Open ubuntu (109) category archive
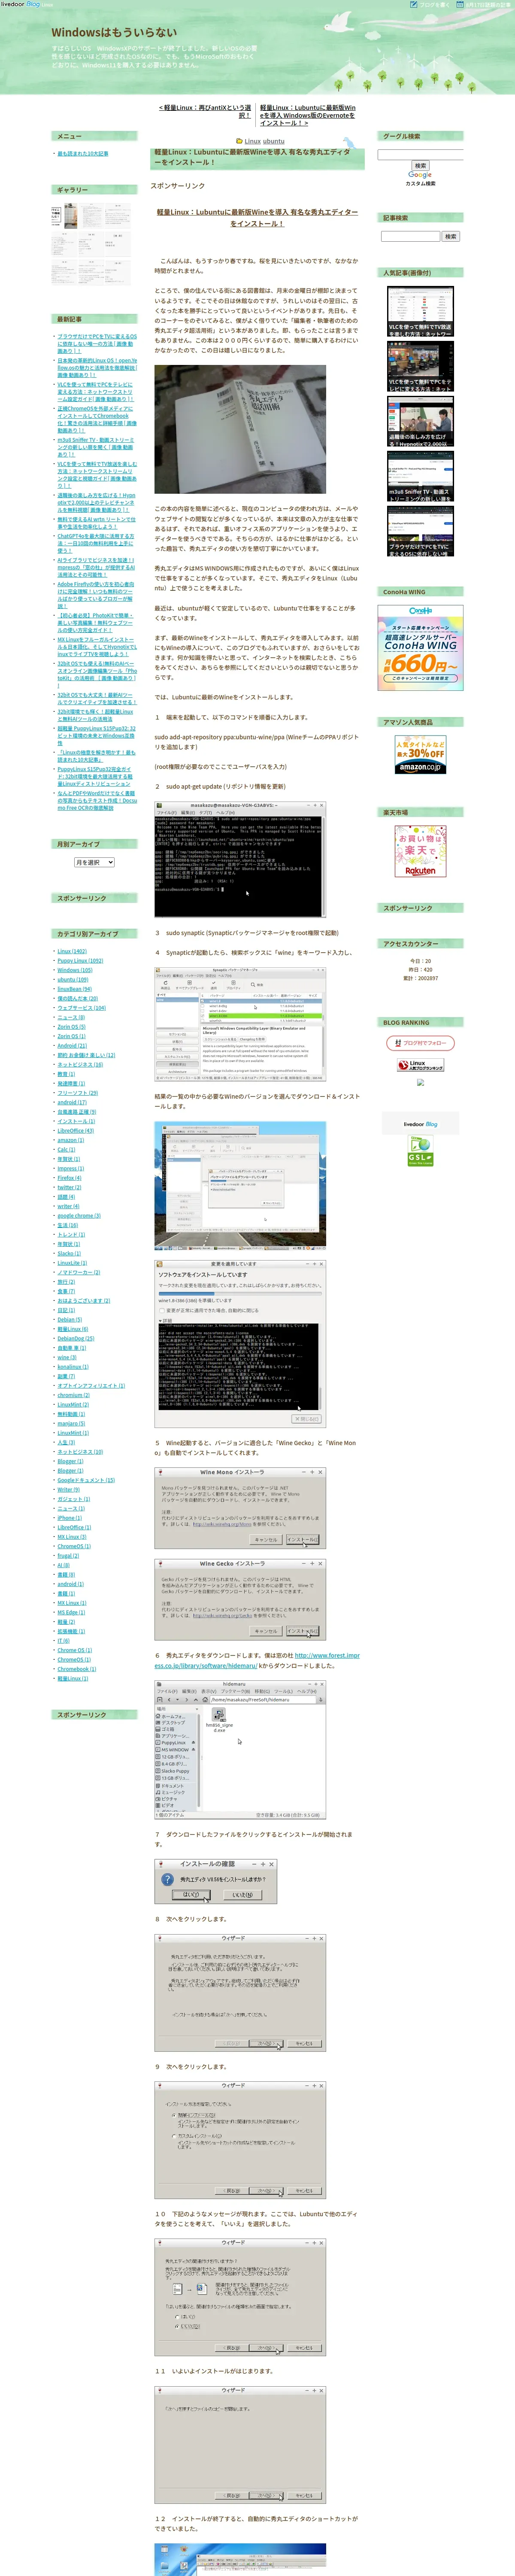The image size is (515, 2576). (x=73, y=980)
